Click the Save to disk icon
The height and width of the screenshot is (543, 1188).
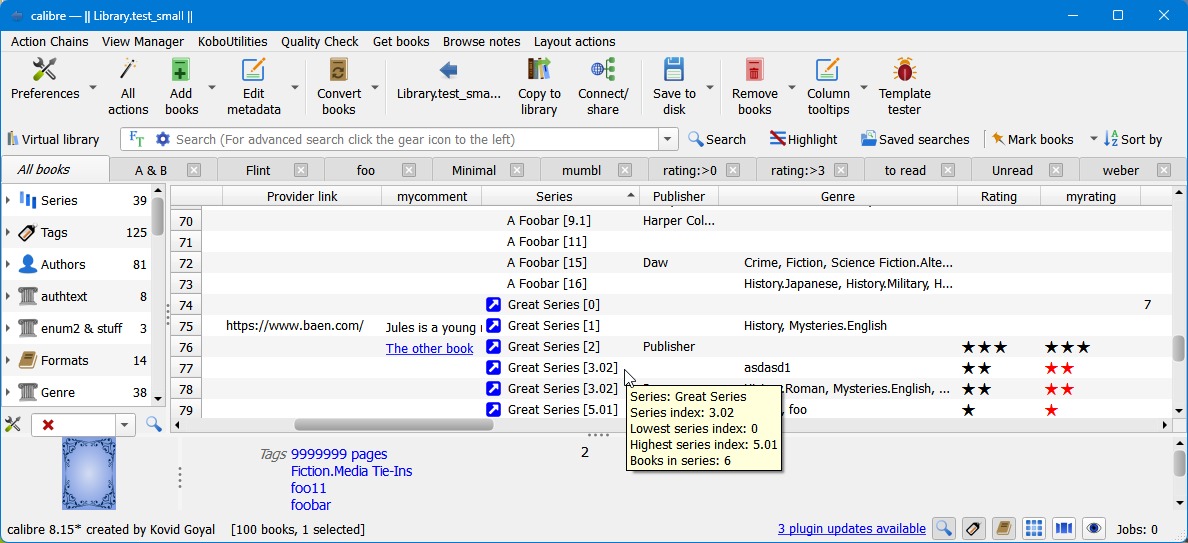coord(674,70)
